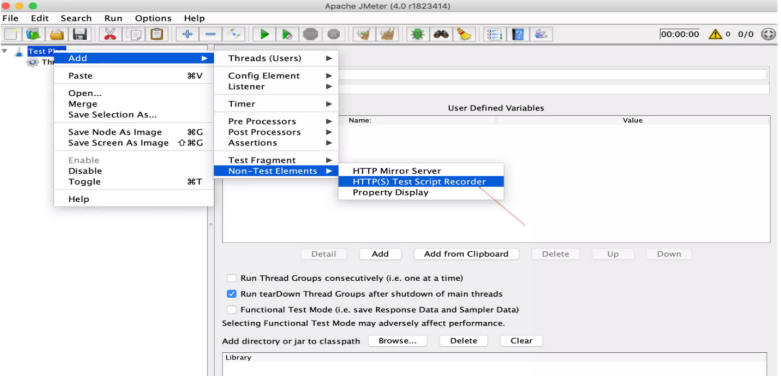Expand the Post Processors submenu

click(x=276, y=132)
